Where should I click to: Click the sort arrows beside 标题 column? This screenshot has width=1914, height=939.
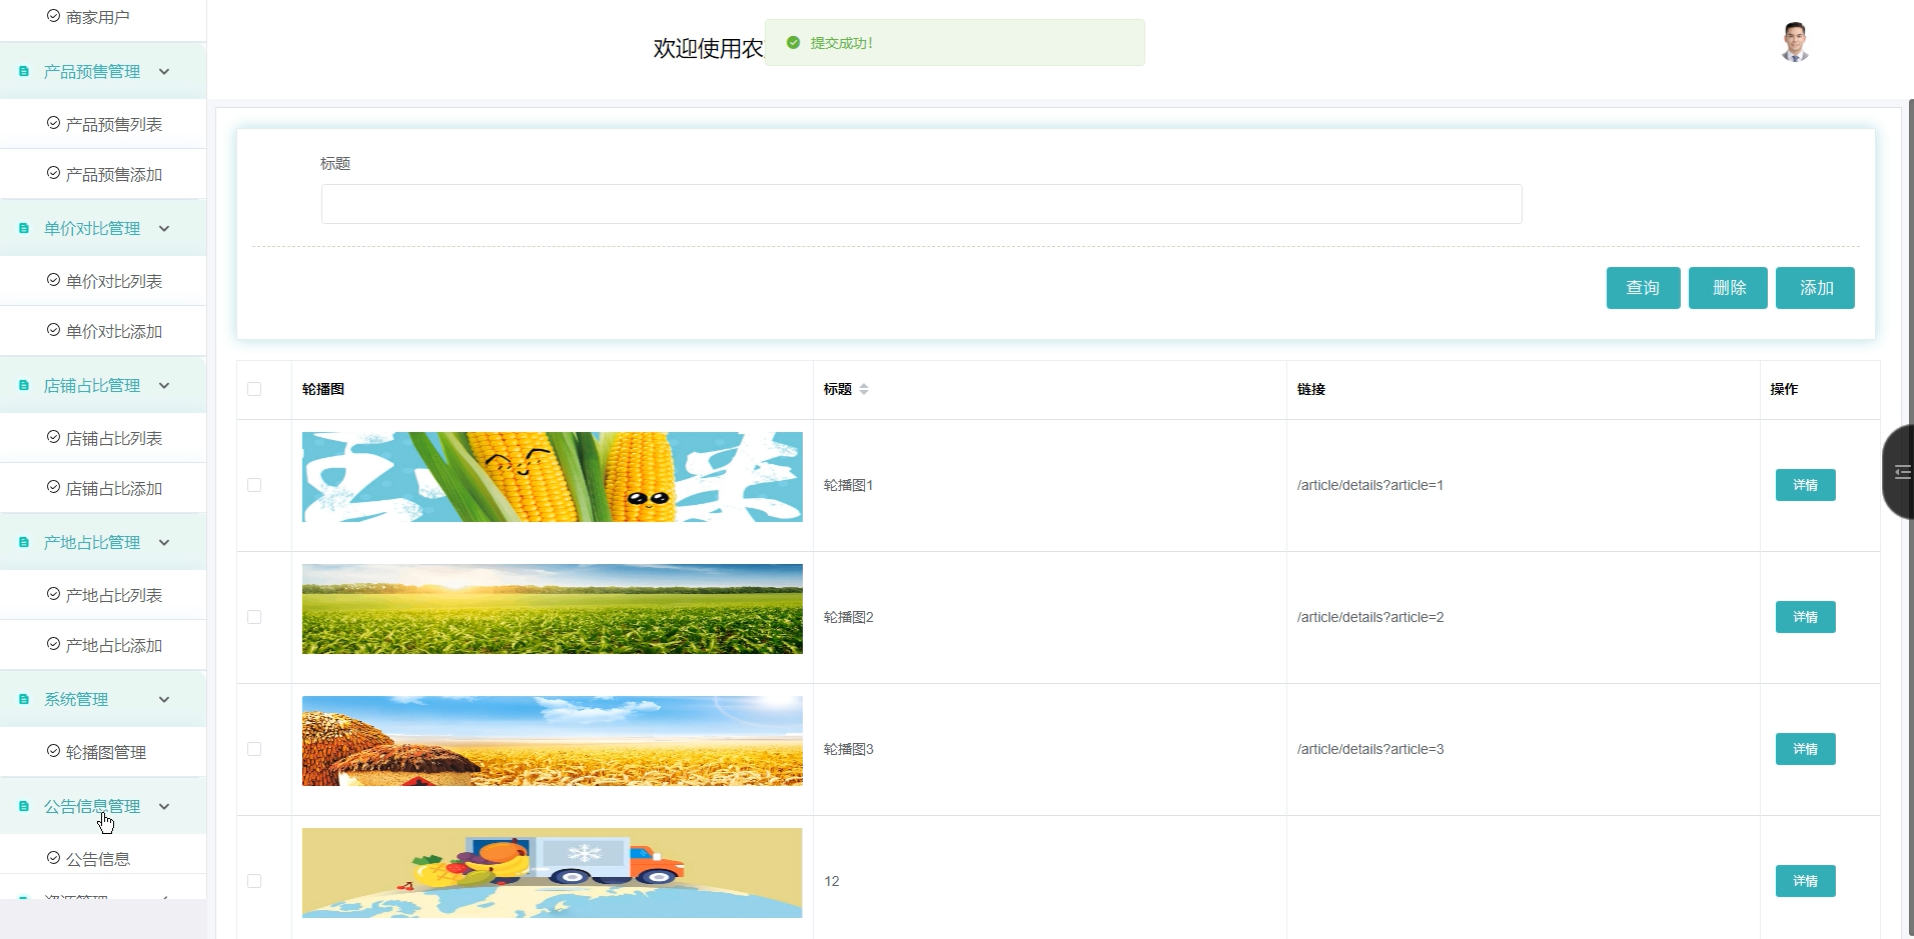coord(864,389)
